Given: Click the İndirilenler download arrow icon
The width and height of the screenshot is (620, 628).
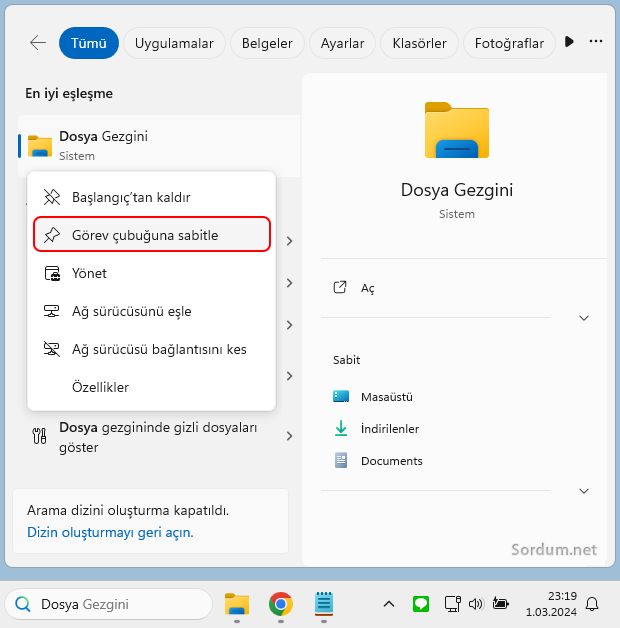Looking at the screenshot, I should click(x=341, y=428).
